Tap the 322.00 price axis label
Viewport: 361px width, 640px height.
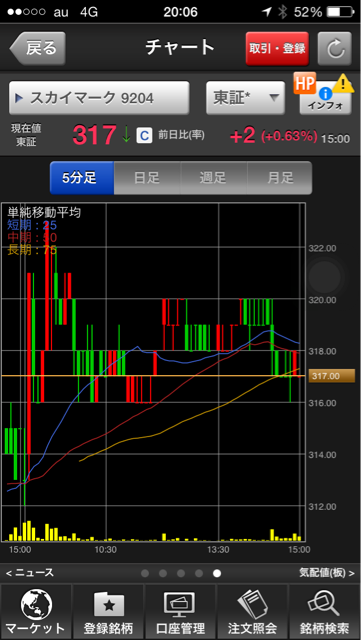coord(323,248)
